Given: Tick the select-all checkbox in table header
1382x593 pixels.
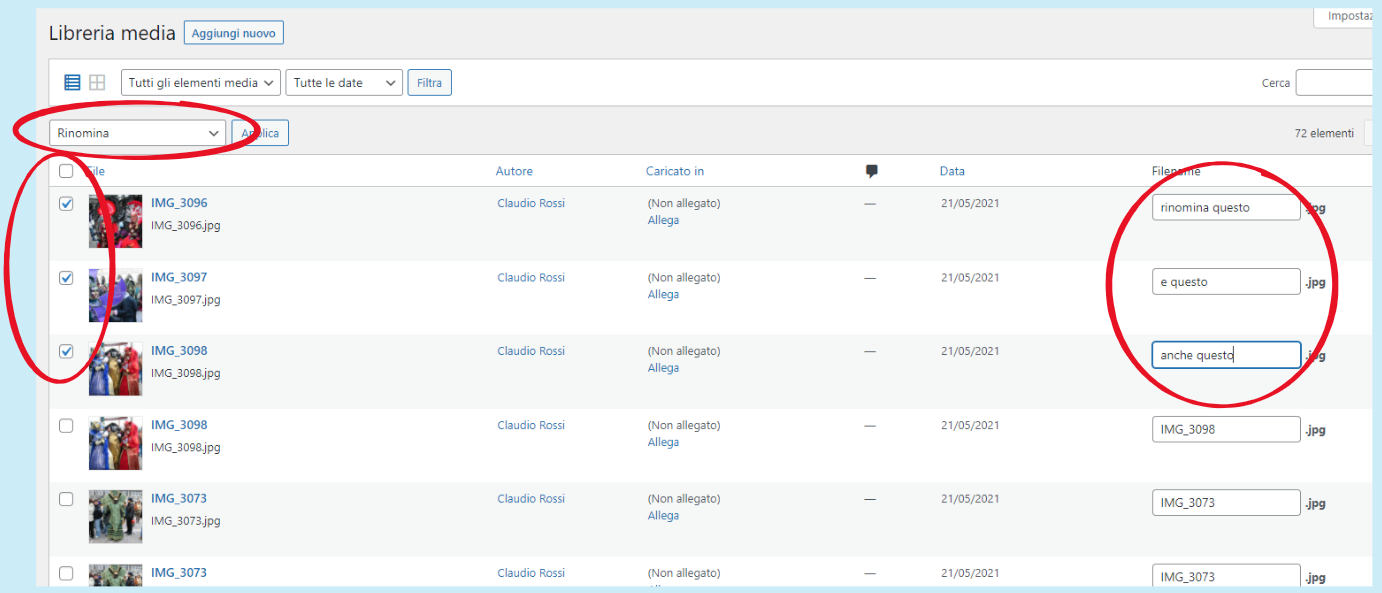Looking at the screenshot, I should pos(66,171).
